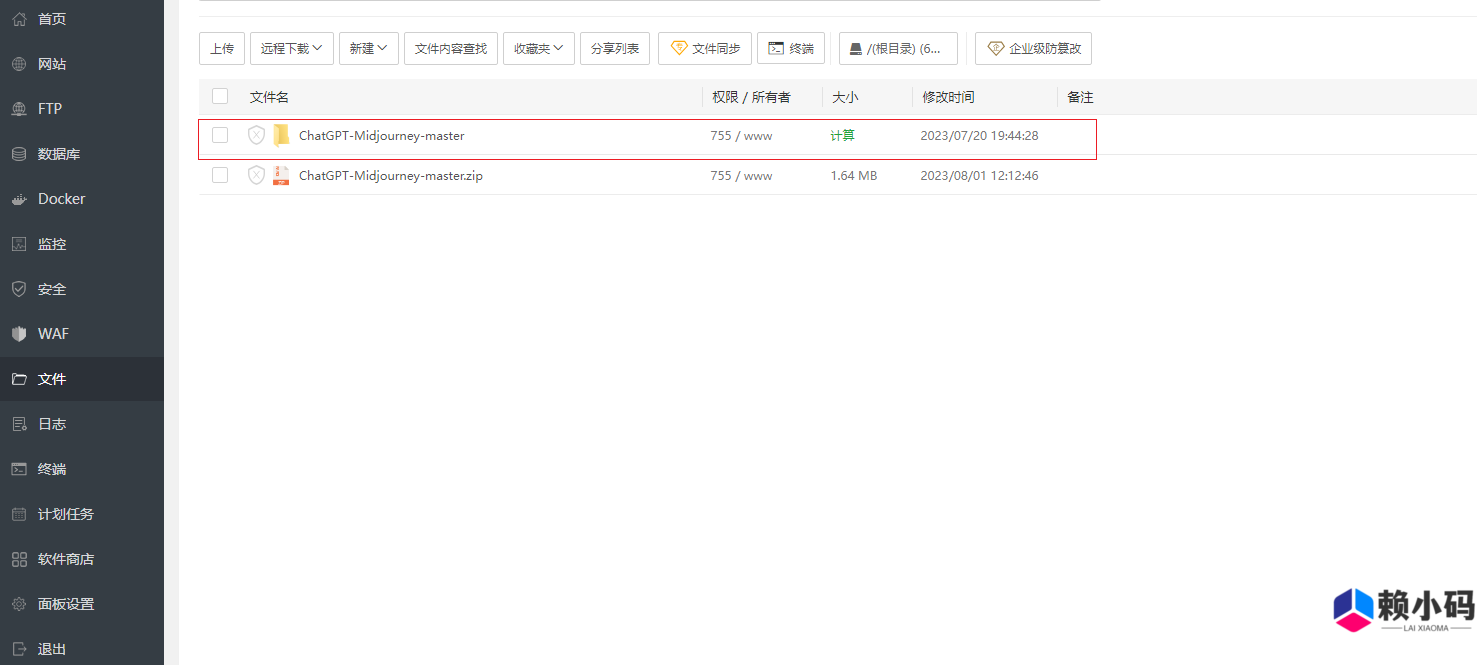Viewport: 1477px width, 665px height.
Task: Open the 收藏夹 favorites dropdown
Action: 538,48
